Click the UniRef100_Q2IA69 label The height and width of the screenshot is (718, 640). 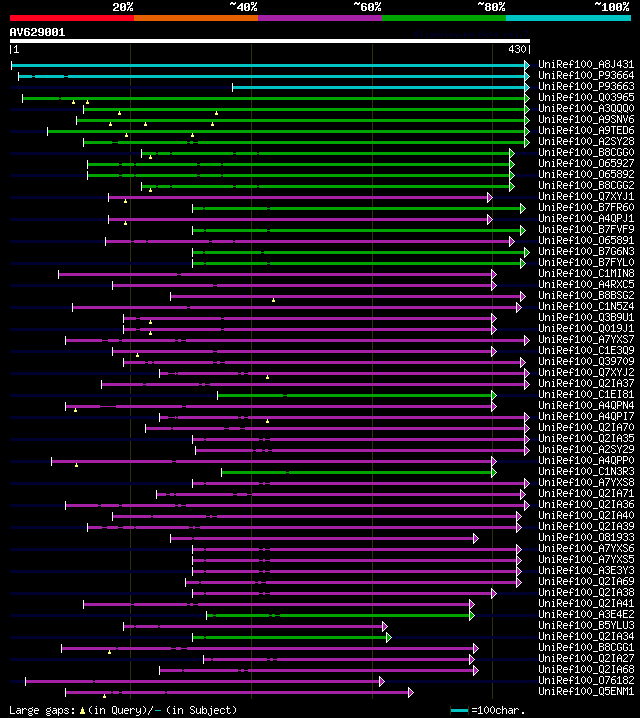tap(586, 581)
